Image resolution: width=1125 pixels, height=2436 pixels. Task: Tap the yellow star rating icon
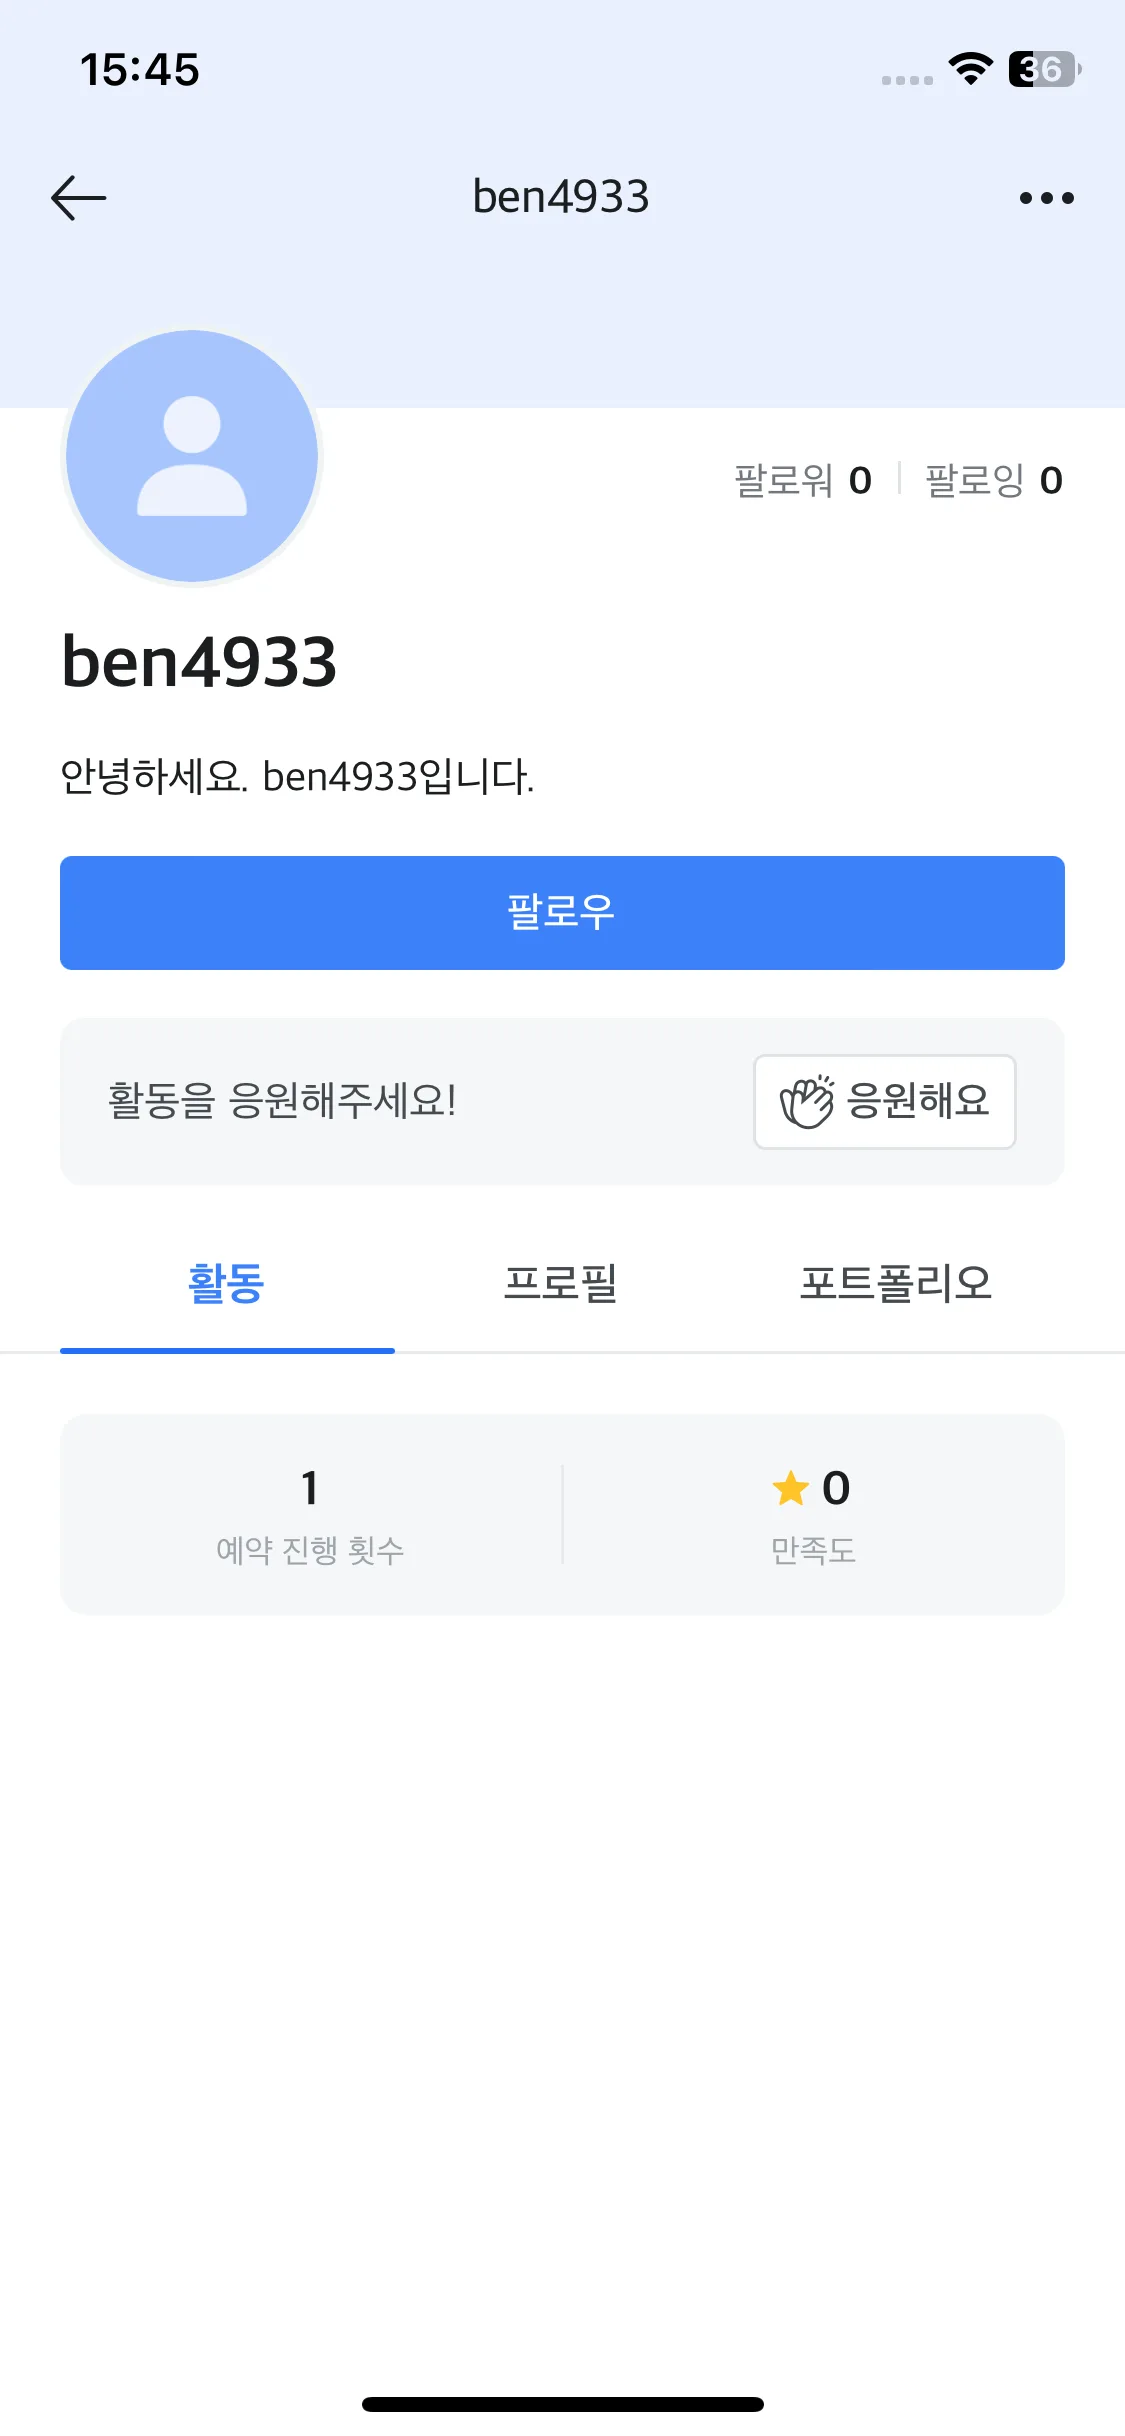pos(790,1488)
